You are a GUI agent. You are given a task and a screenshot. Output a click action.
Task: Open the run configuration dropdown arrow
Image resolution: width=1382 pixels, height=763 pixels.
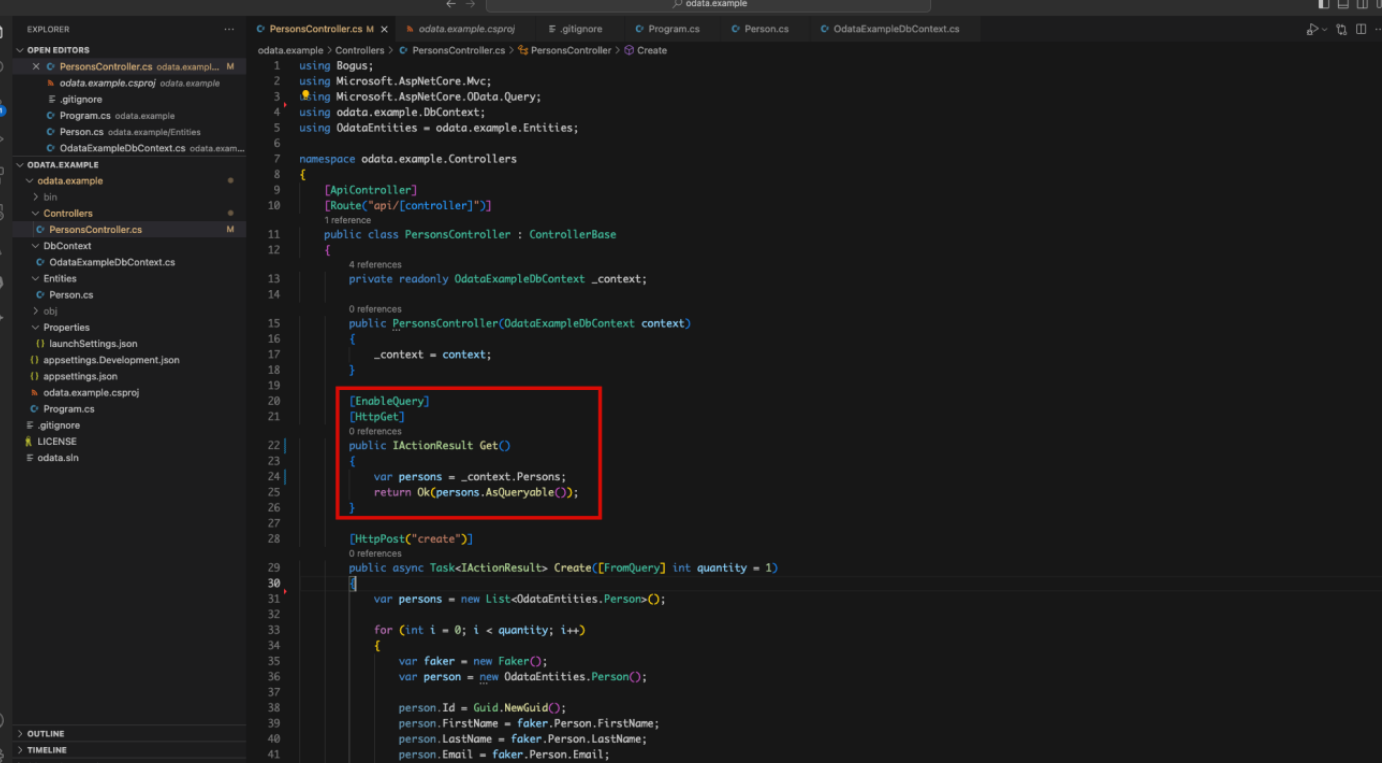point(1324,30)
